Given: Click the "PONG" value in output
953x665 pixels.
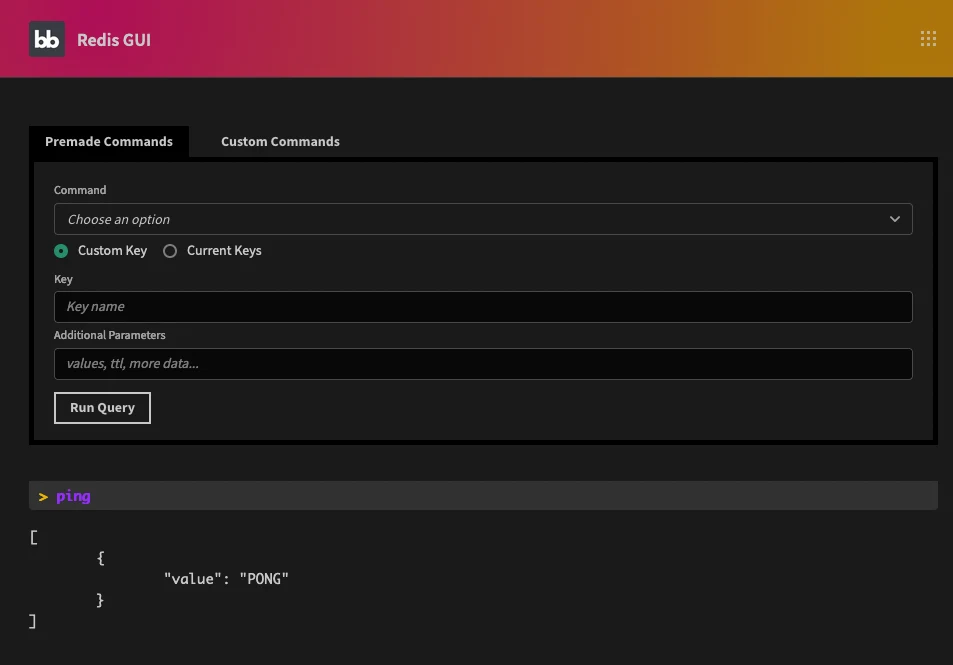Looking at the screenshot, I should [264, 579].
